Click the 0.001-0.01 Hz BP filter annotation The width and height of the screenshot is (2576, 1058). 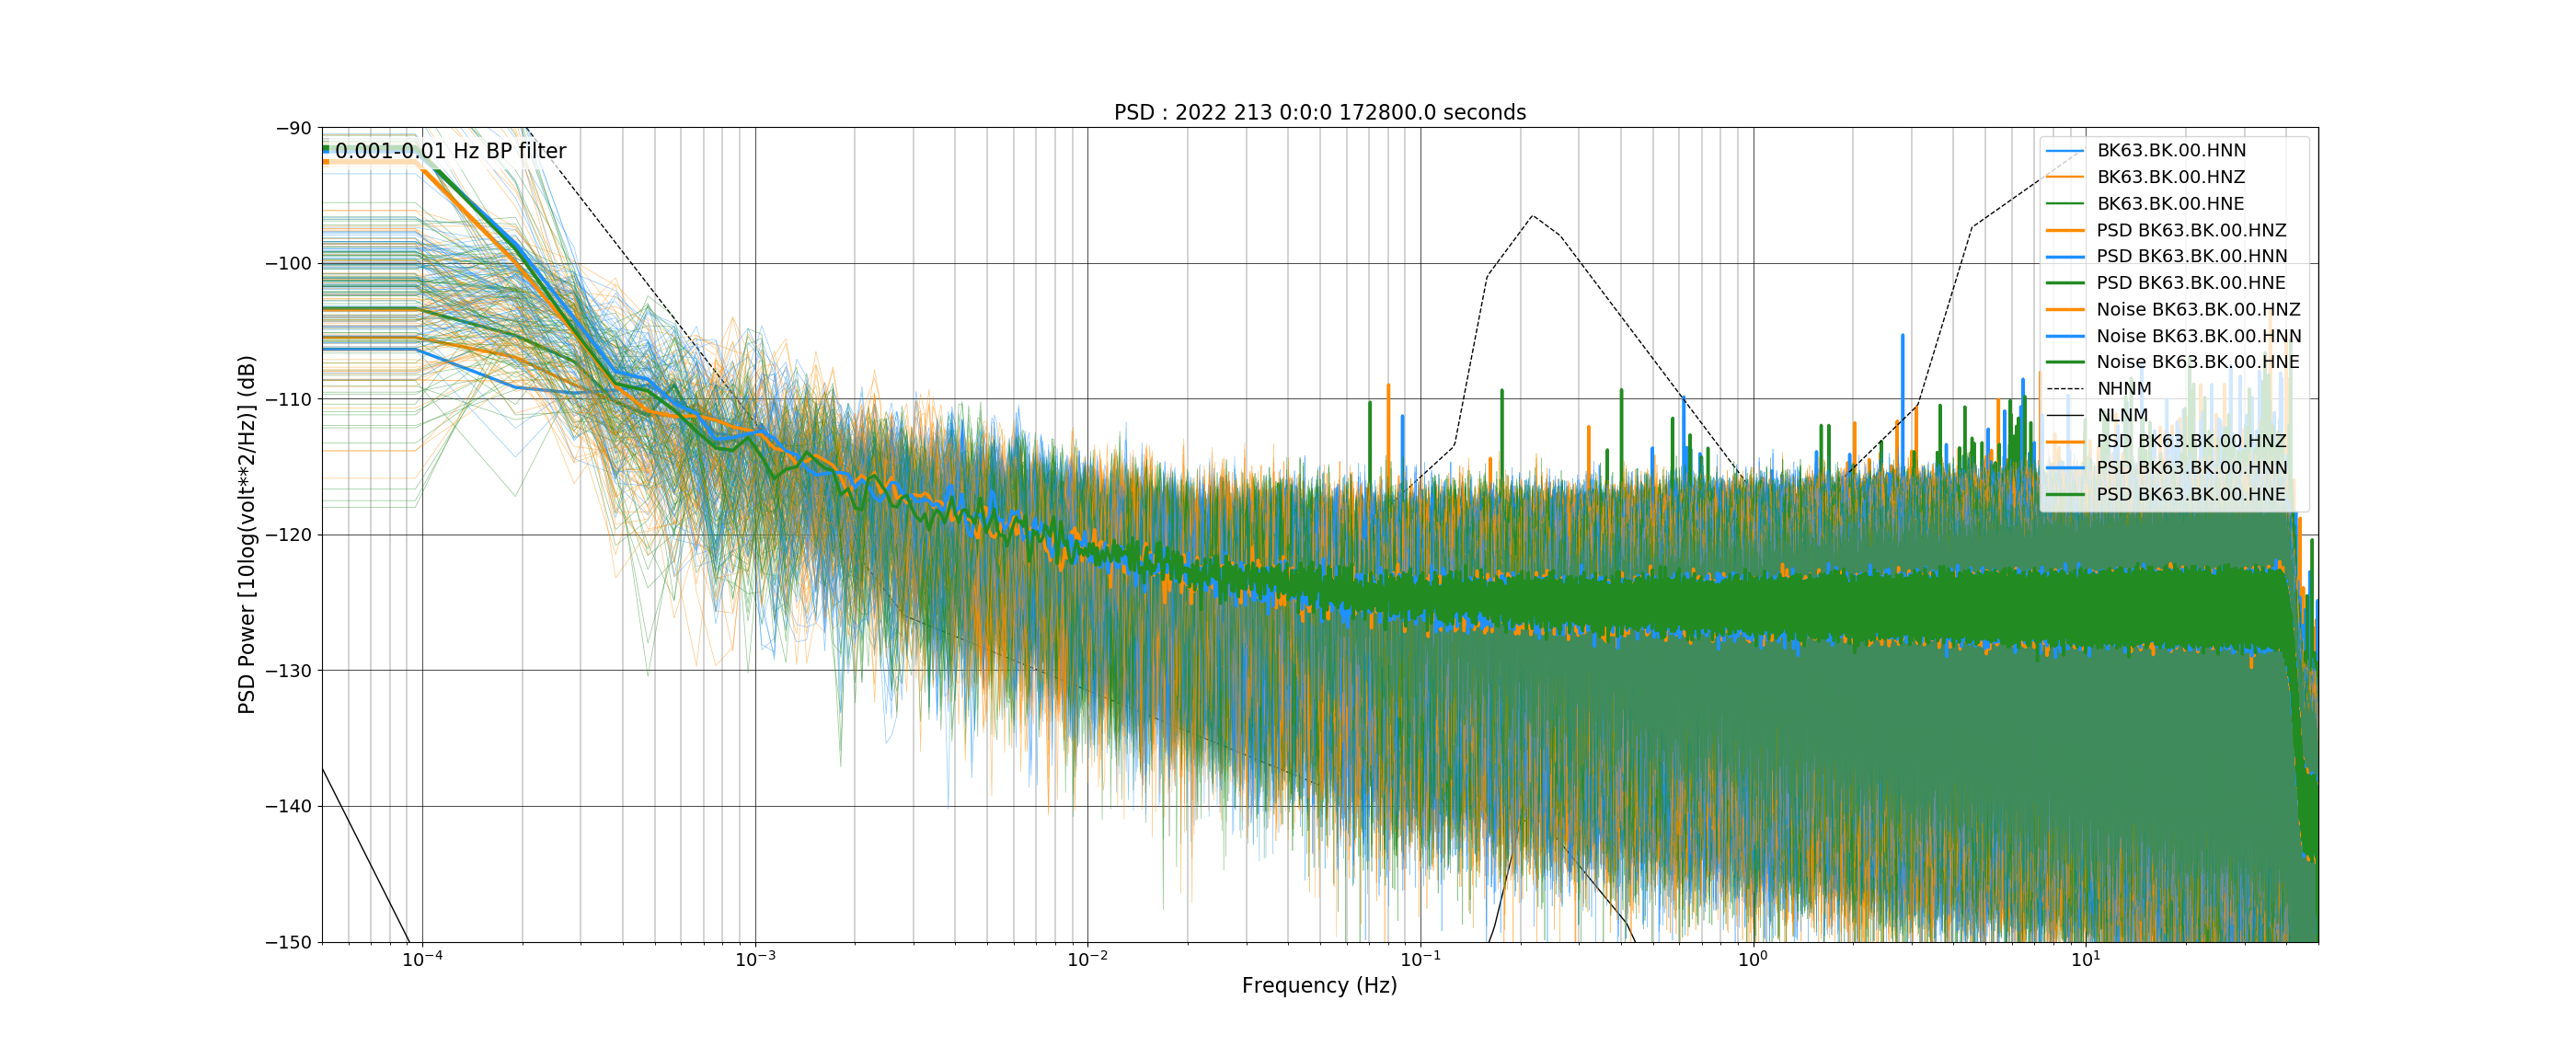pyautogui.click(x=450, y=151)
